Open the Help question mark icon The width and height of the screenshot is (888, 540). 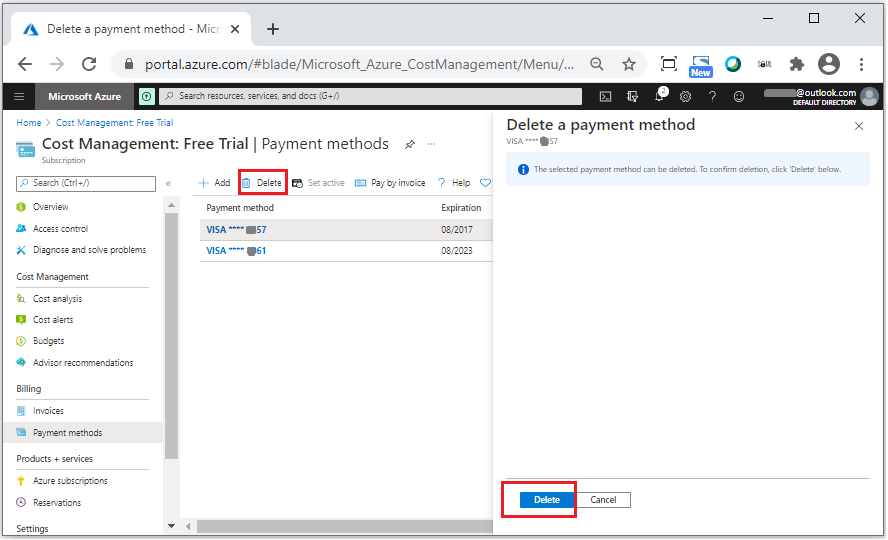pos(712,97)
